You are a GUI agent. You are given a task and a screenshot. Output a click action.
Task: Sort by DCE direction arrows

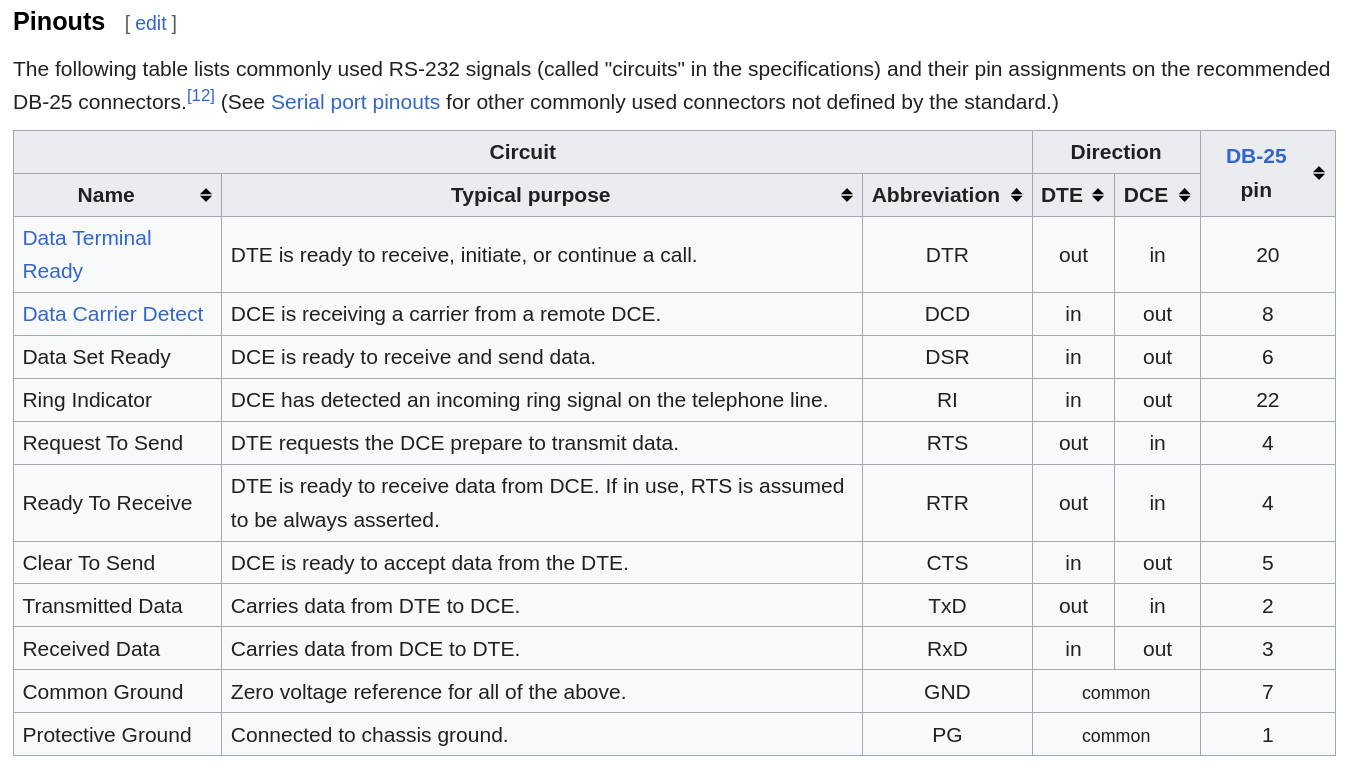[x=1185, y=195]
